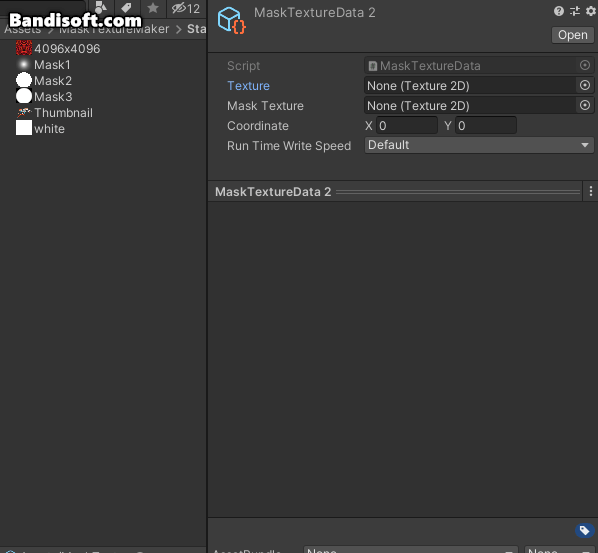The image size is (598, 553).
Task: Click the Mask3 white circle thumbnail
Action: (x=24, y=96)
